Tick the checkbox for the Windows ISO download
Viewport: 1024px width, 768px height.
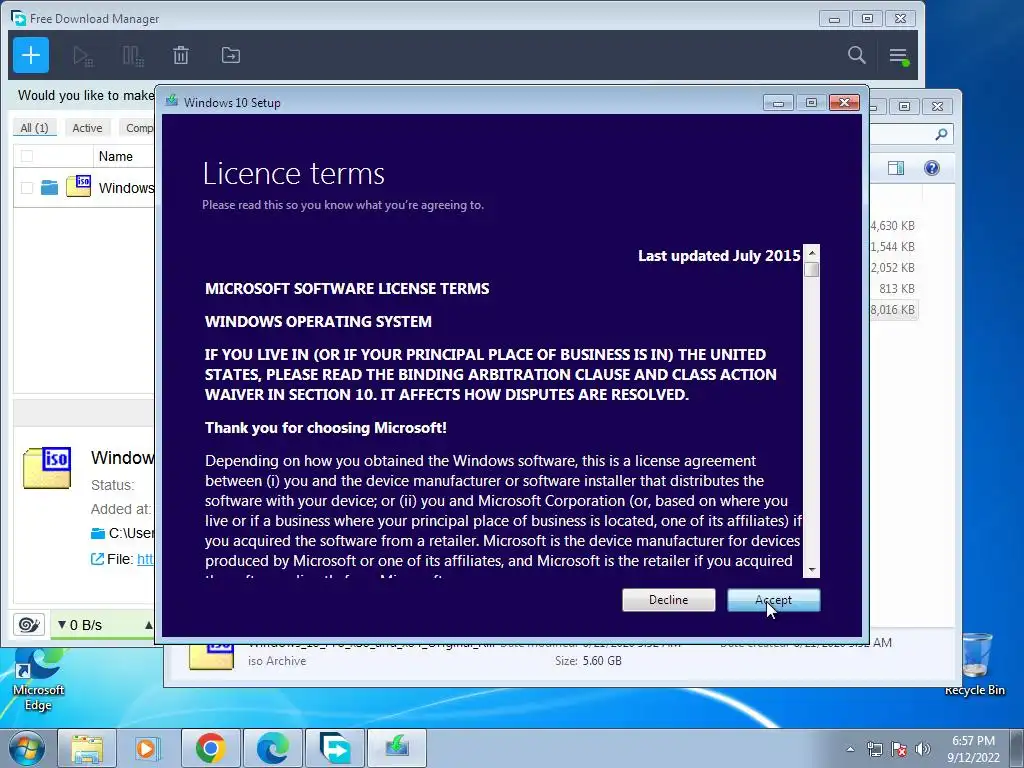(27, 188)
